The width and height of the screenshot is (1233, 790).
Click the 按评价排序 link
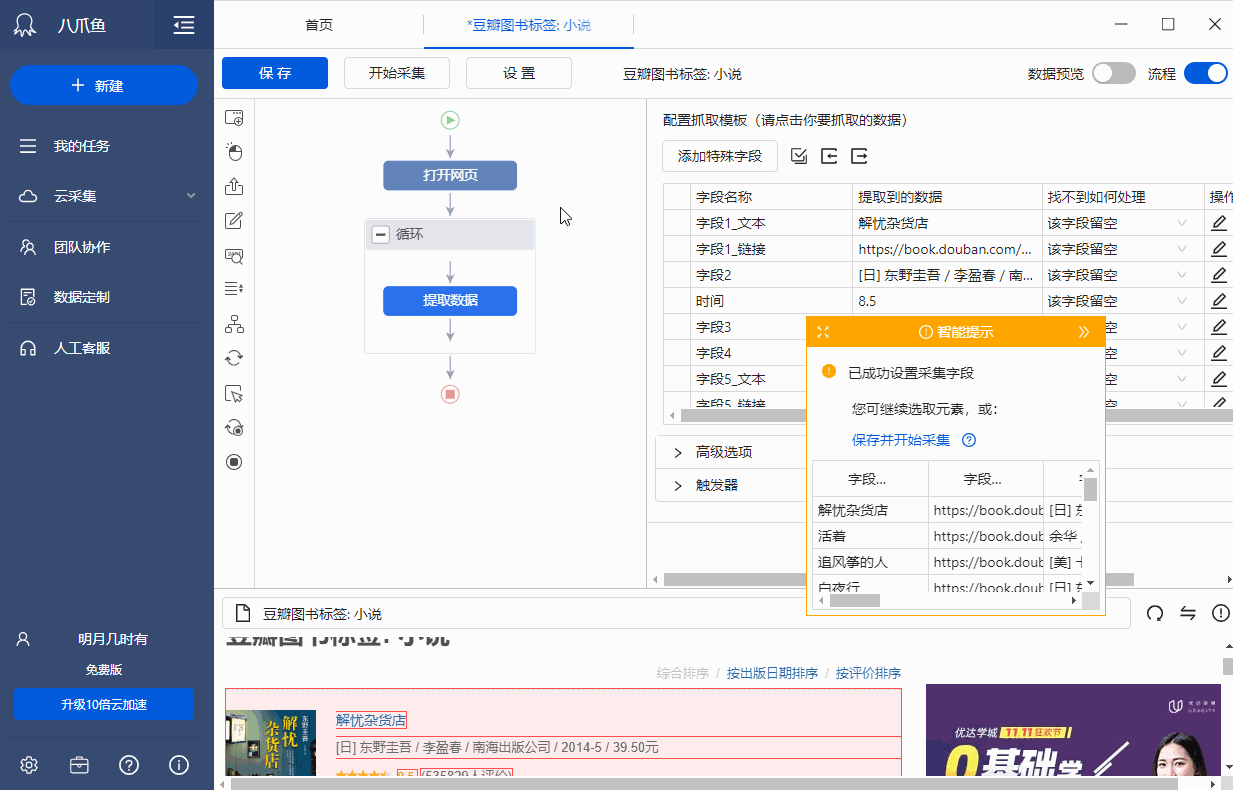tap(868, 673)
